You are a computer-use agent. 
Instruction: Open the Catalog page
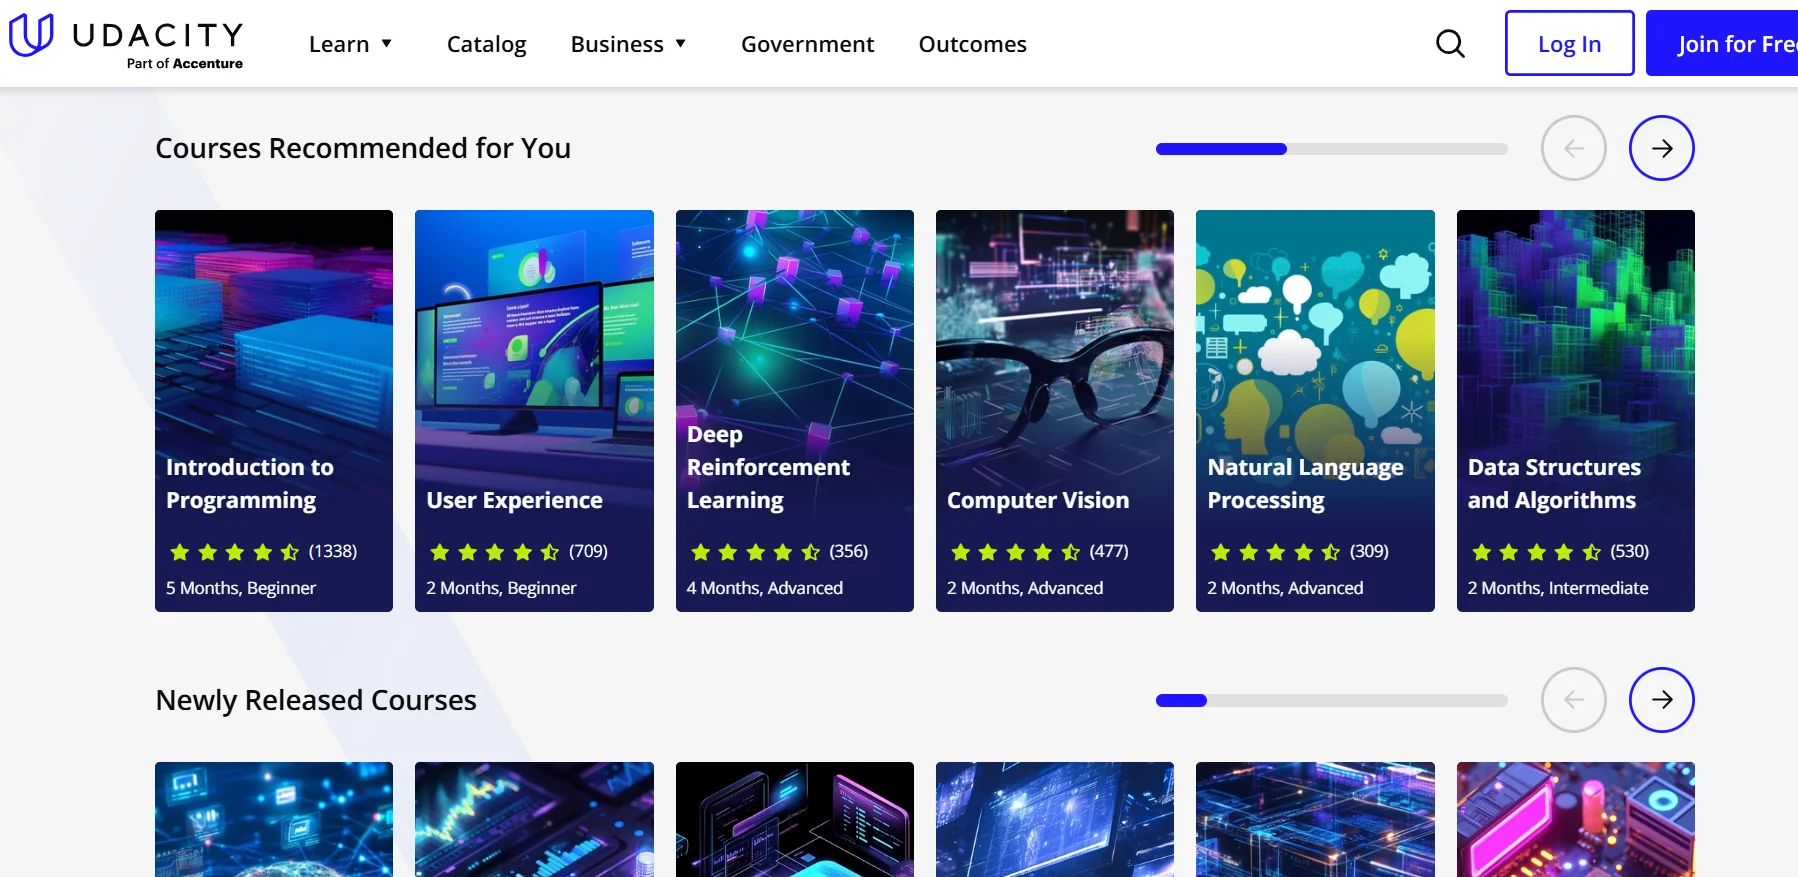point(486,44)
